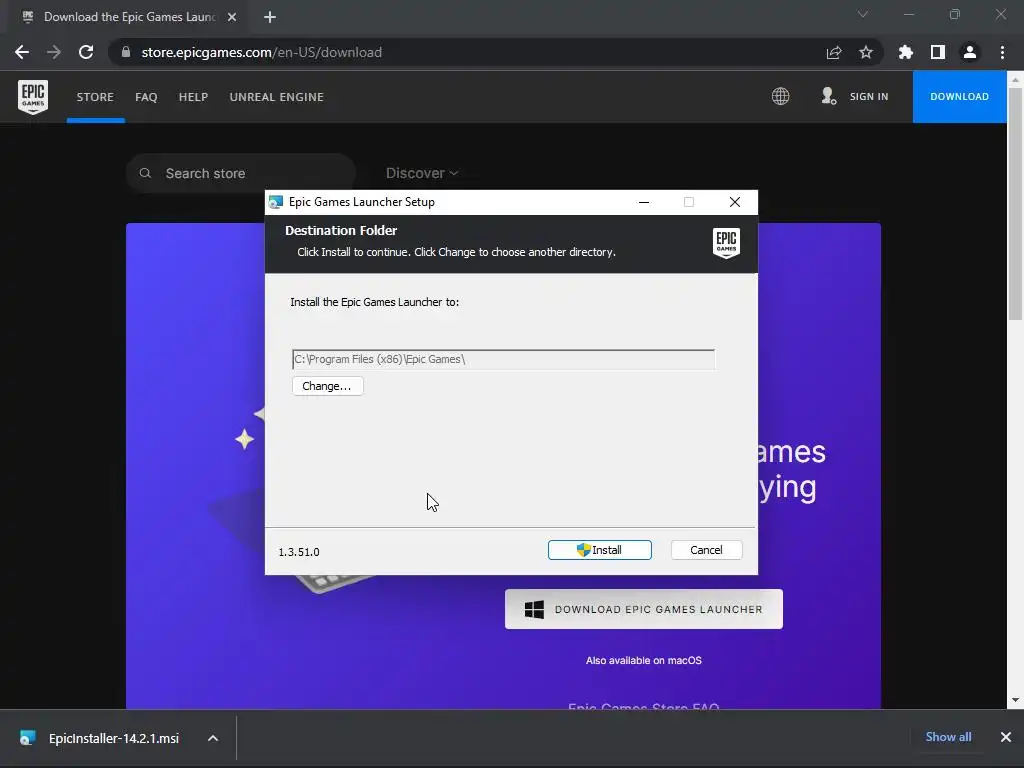Toggle the browser side panel

coord(937,52)
